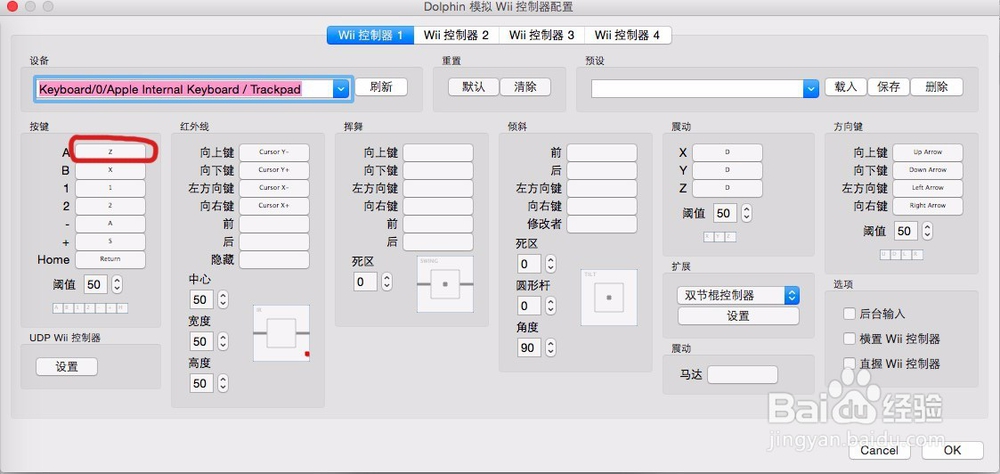
Task: Adjust the 红外线 高度 stepper arrows
Action: (x=223, y=383)
